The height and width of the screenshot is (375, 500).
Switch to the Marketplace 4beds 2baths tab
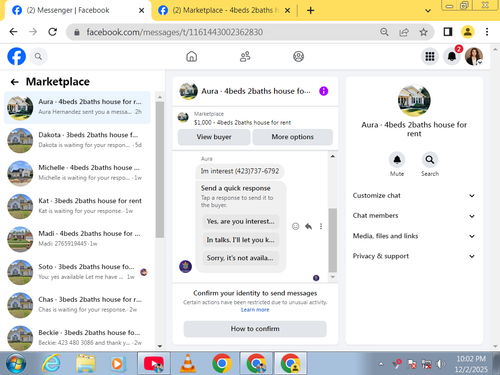point(223,10)
